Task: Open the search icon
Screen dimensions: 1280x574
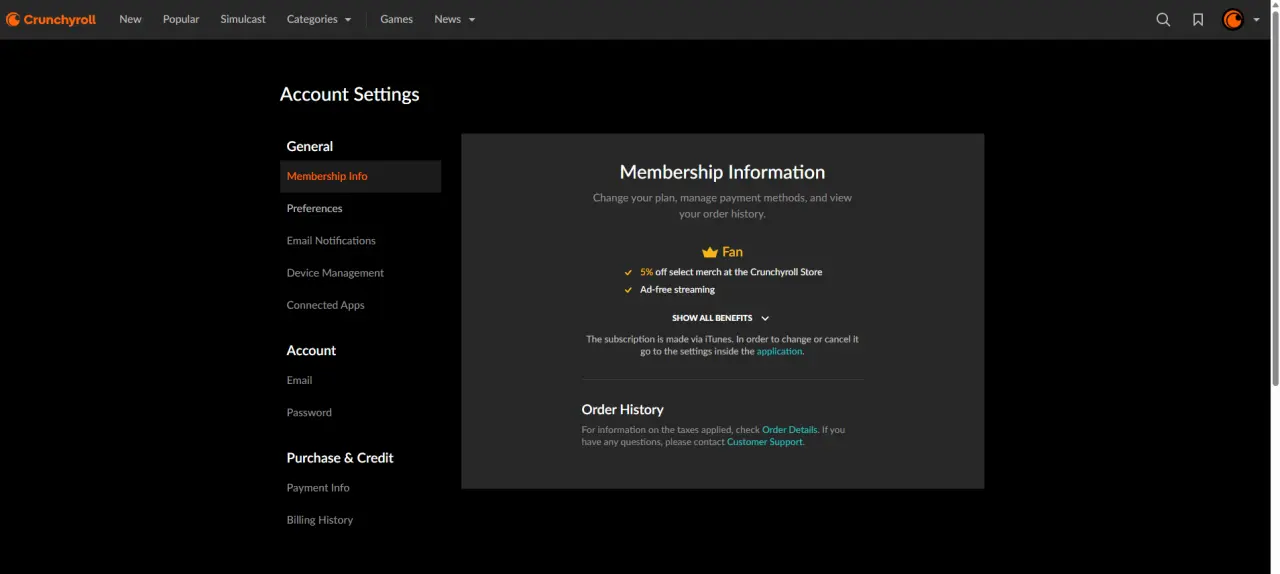Action: pyautogui.click(x=1163, y=19)
